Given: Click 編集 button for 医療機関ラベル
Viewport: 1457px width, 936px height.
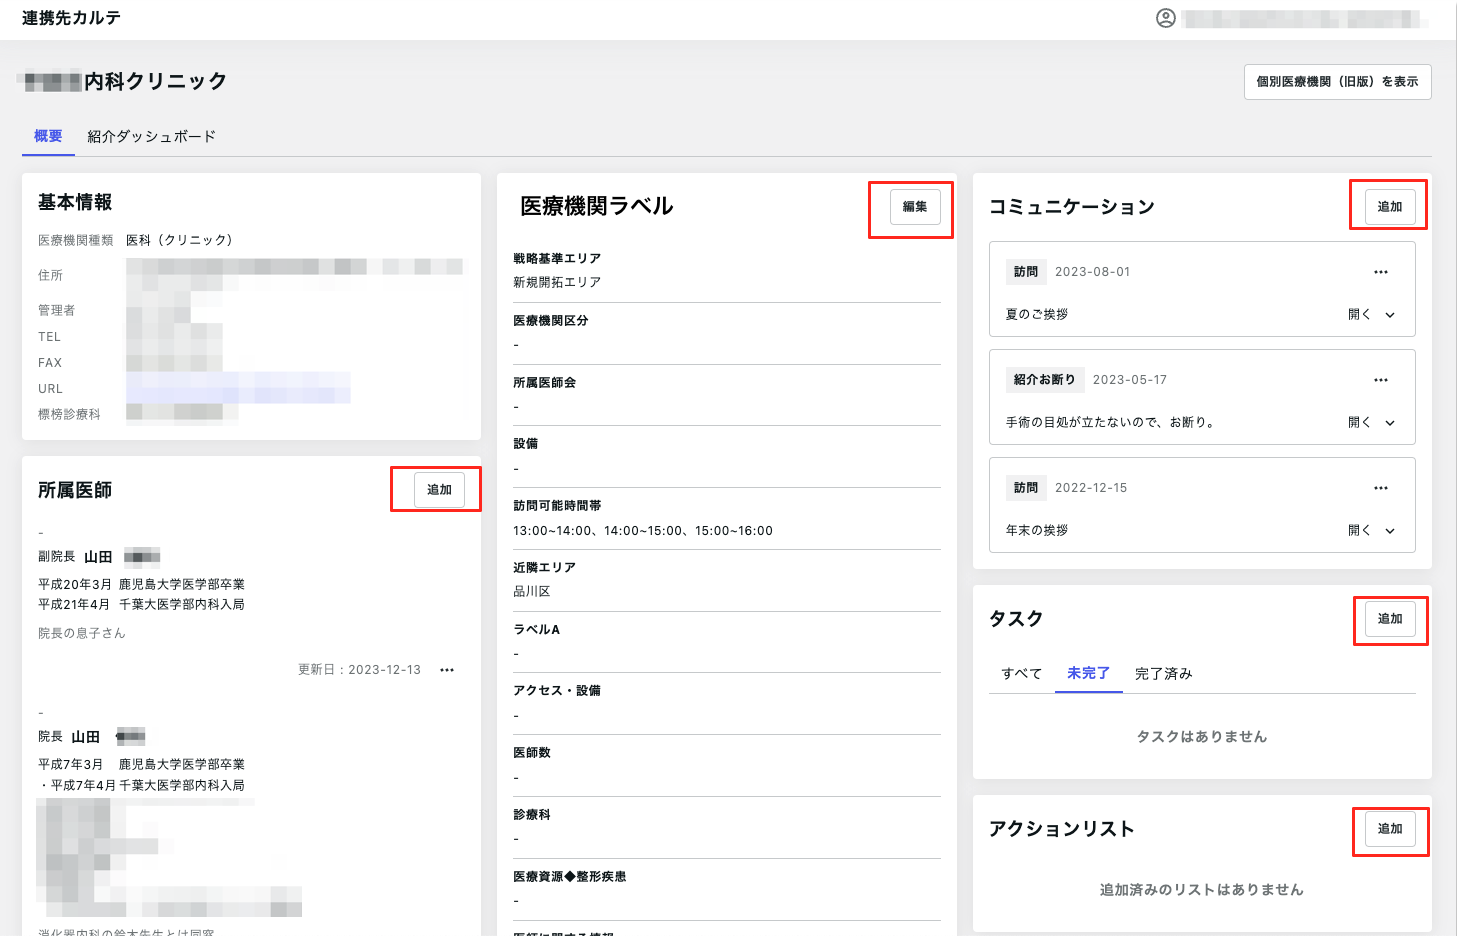Looking at the screenshot, I should (x=915, y=207).
